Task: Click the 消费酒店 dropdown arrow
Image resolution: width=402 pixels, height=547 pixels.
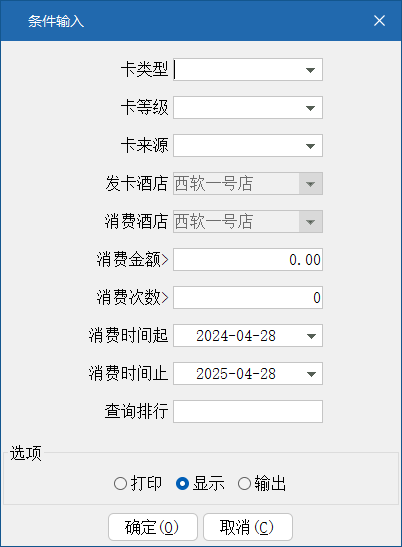Action: pos(310,222)
